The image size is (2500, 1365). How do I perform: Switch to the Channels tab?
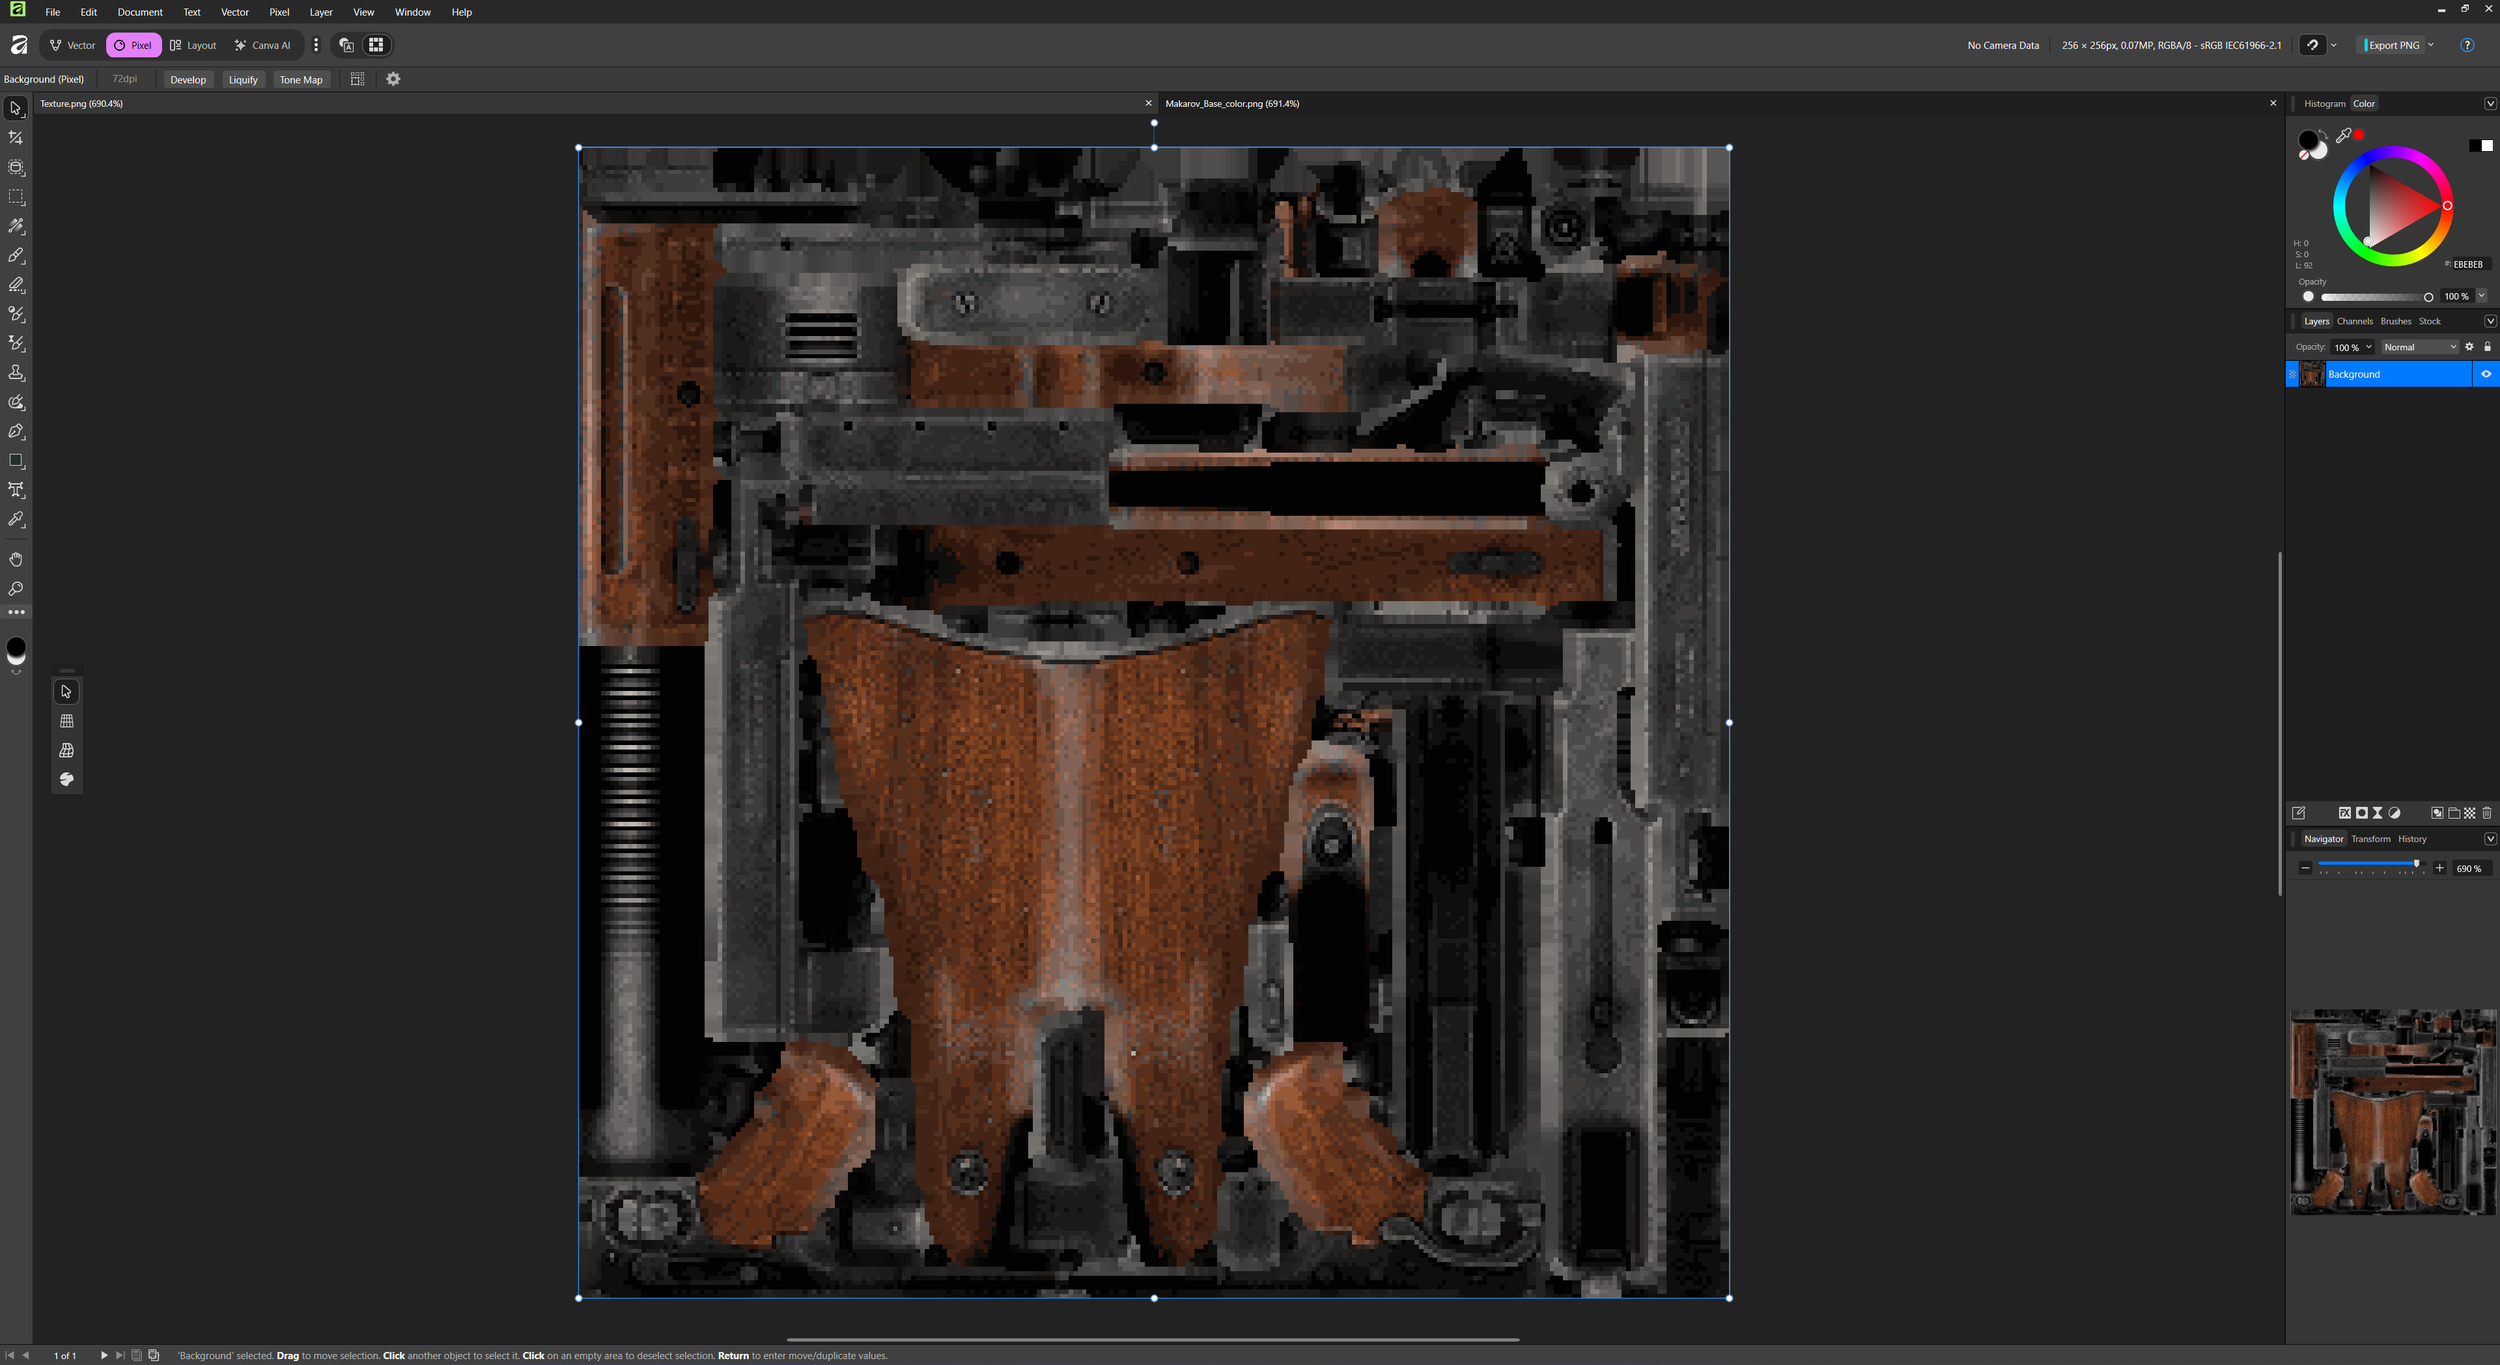2354,321
